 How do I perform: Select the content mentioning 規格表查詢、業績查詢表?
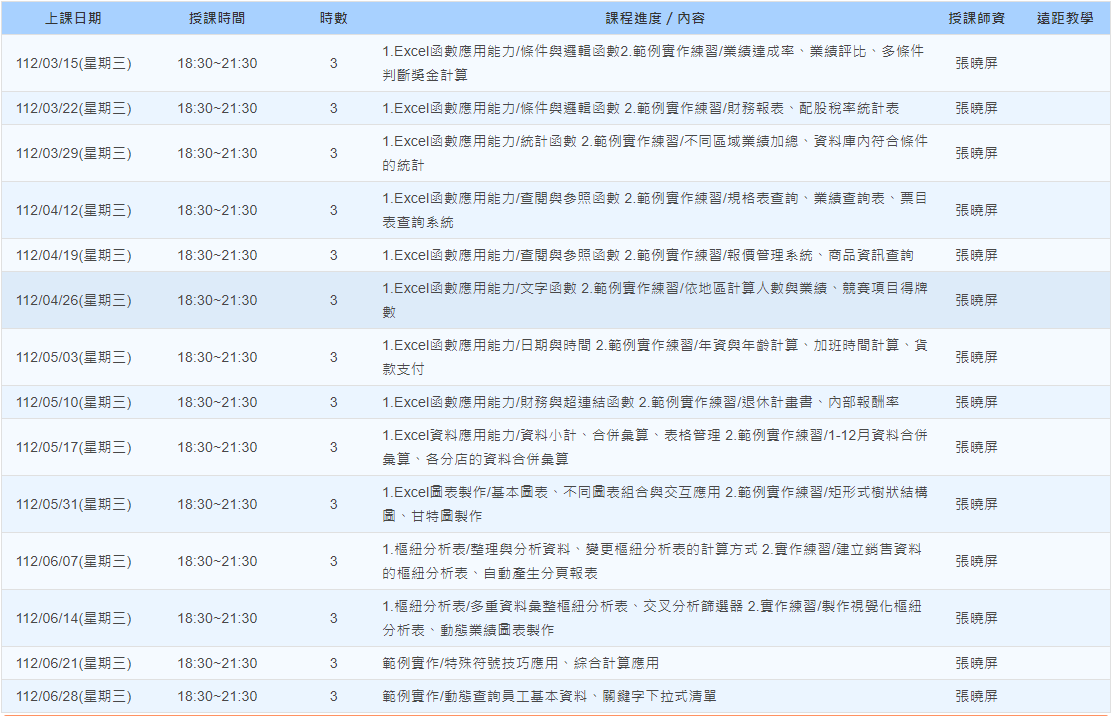(655, 210)
